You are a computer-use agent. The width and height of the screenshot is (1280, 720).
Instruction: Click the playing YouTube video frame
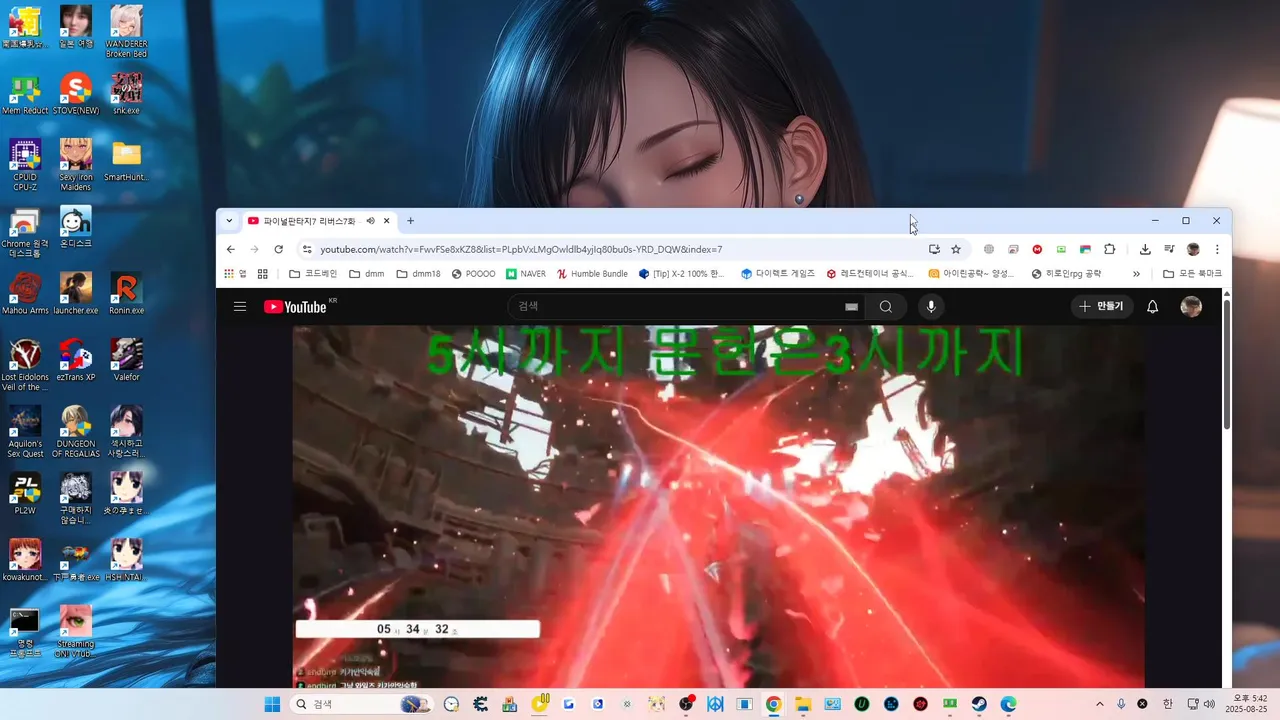[x=718, y=506]
